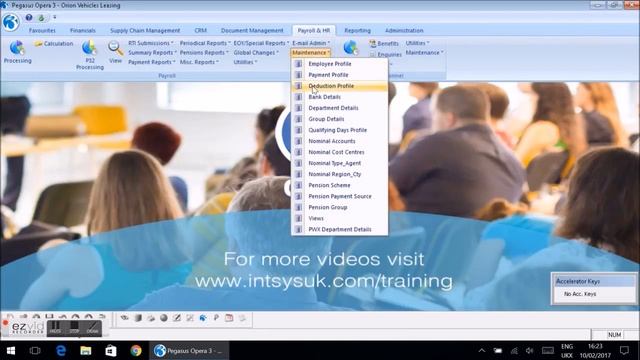
Task: Select Nominal Accounts menu item
Action: coord(340,141)
